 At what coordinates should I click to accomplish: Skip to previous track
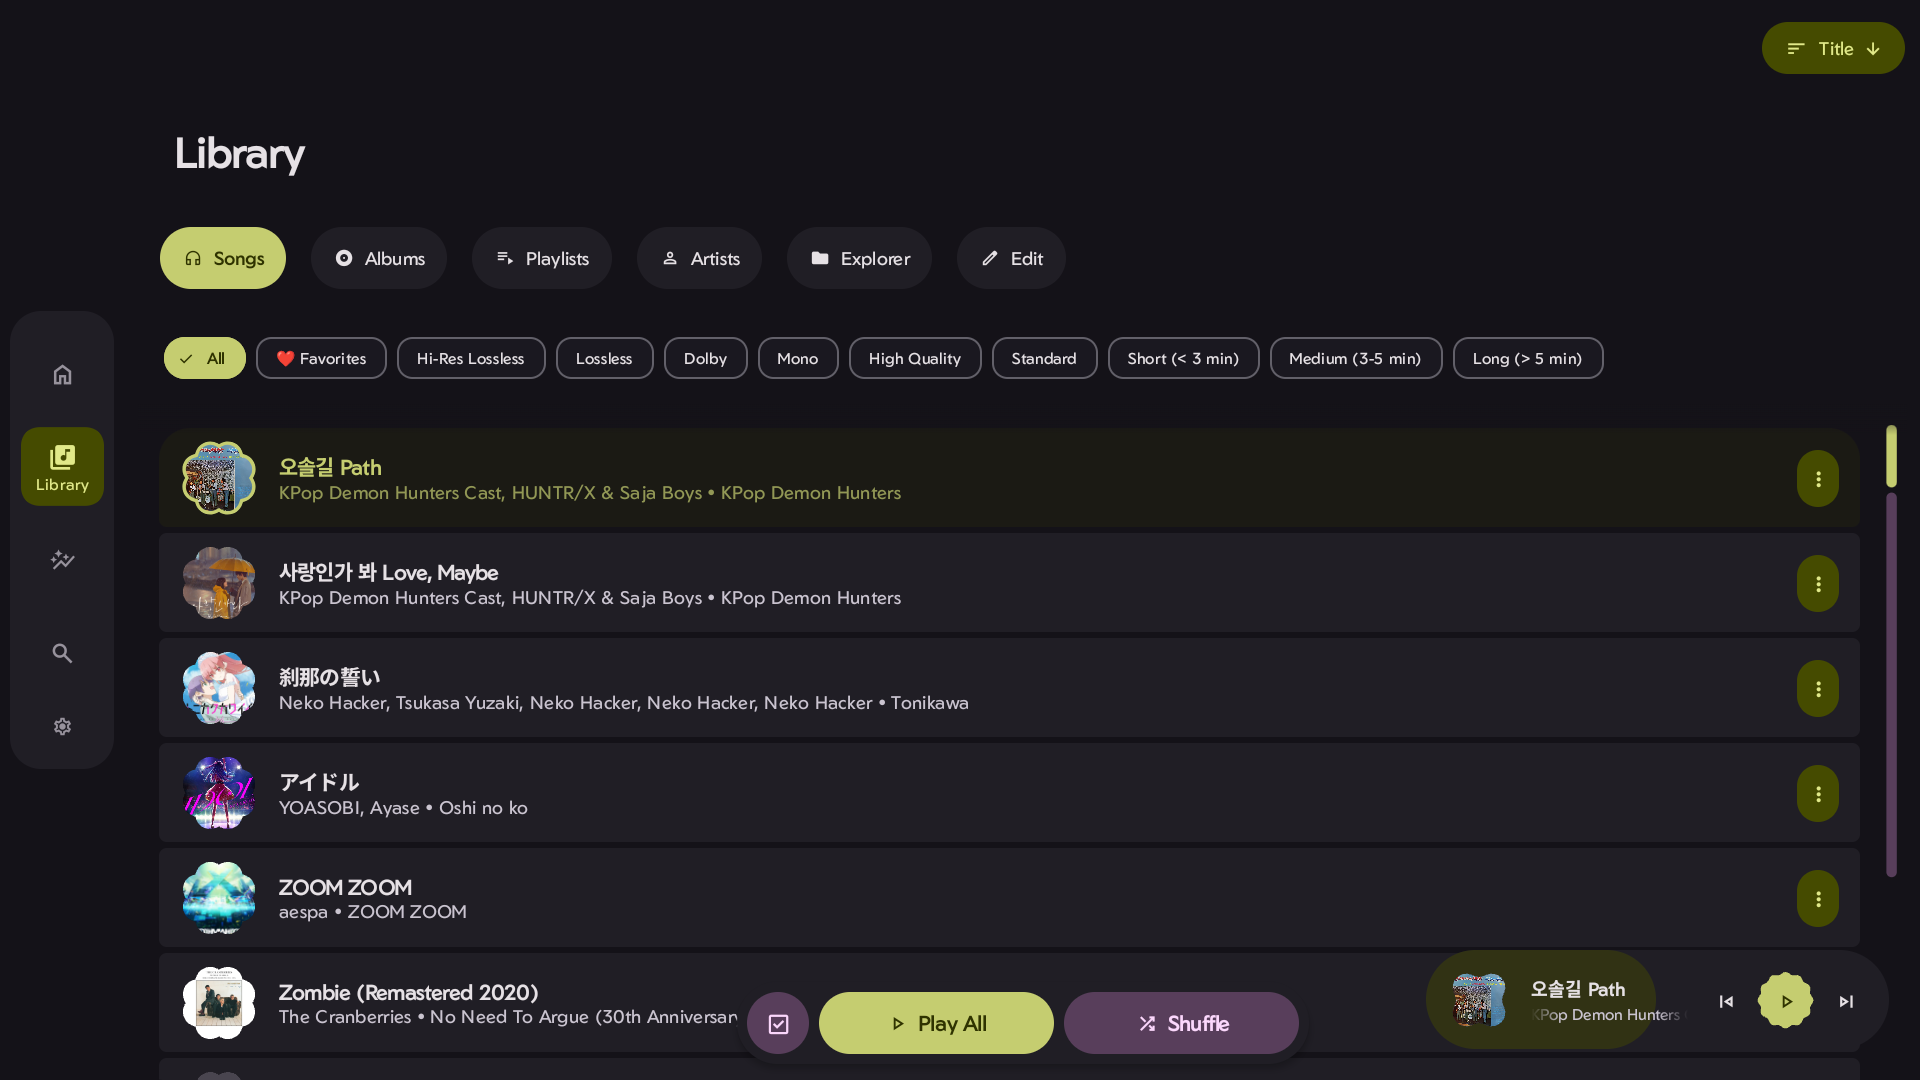coord(1726,1001)
